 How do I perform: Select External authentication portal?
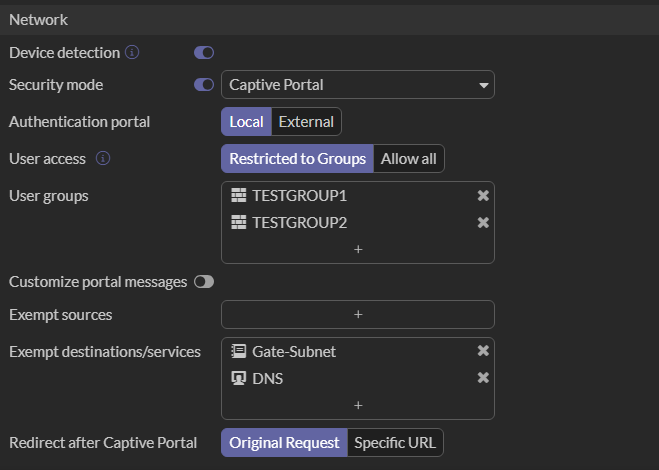click(x=306, y=122)
